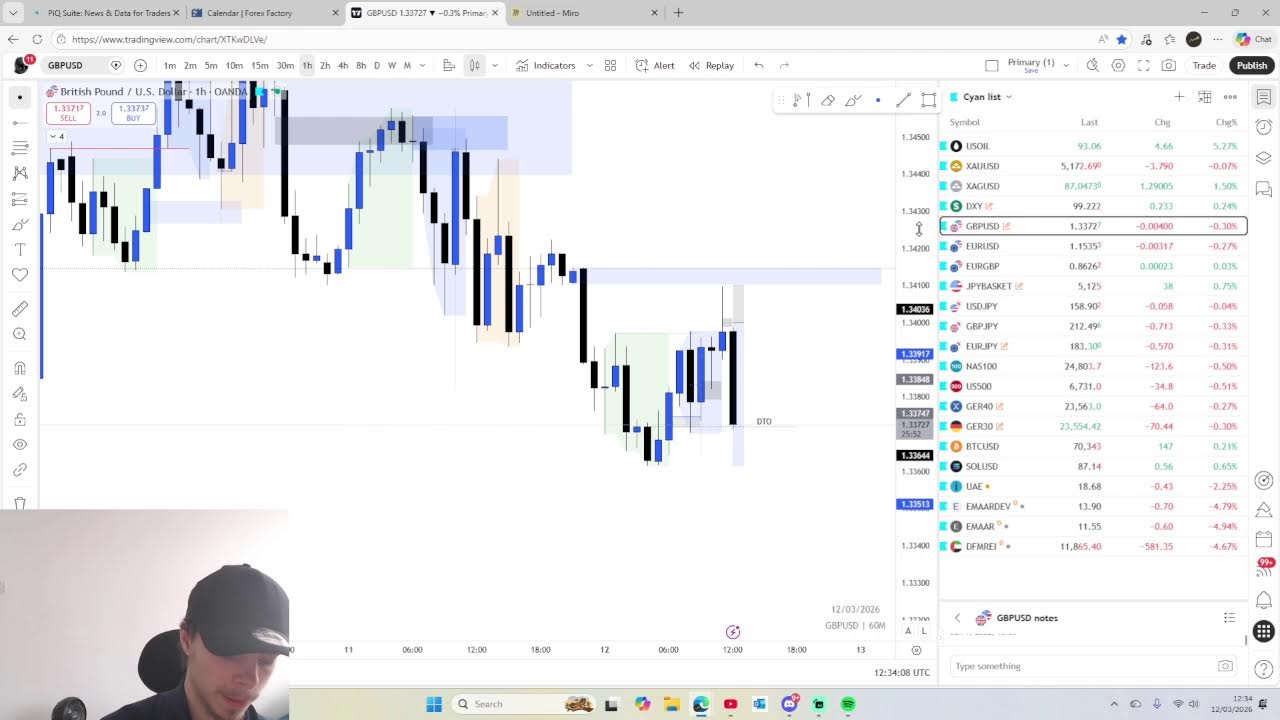Select the eraser in floating drawing toolbar

pos(828,100)
